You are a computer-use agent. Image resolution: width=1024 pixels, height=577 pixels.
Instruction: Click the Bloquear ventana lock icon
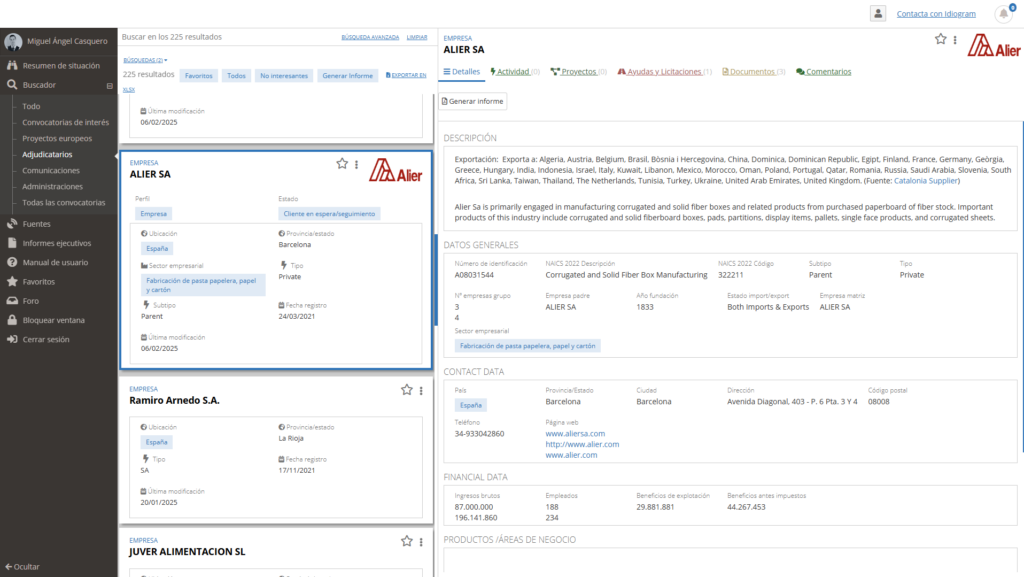coord(12,320)
